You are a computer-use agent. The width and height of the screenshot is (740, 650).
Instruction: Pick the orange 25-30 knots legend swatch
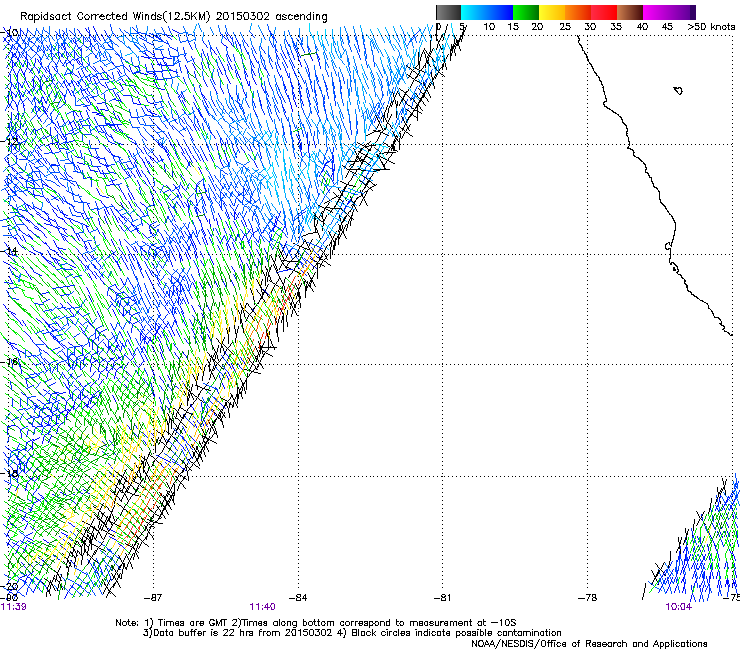click(578, 12)
